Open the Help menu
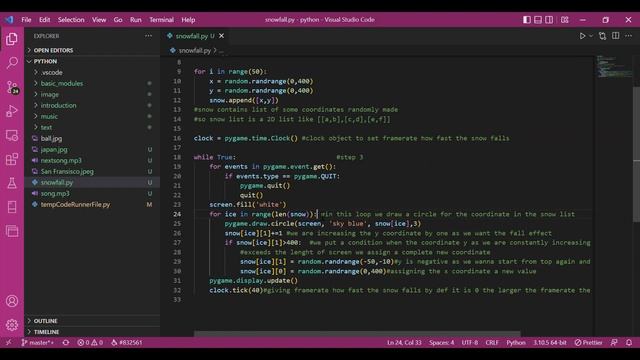 (188, 20)
